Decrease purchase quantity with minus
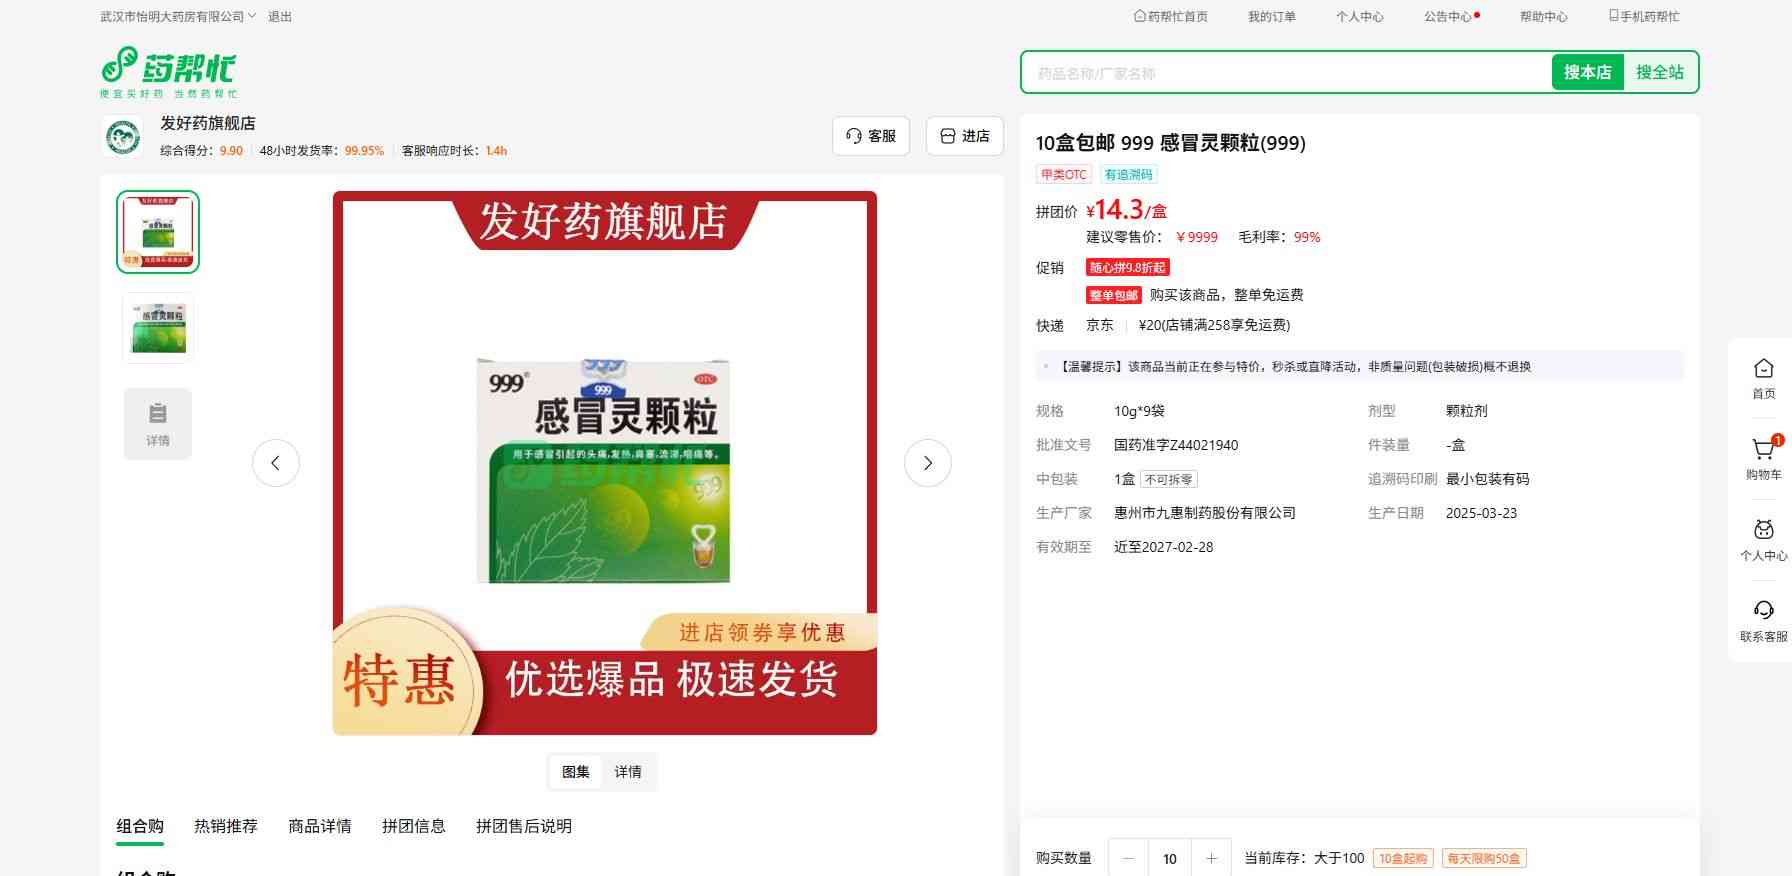 1129,858
